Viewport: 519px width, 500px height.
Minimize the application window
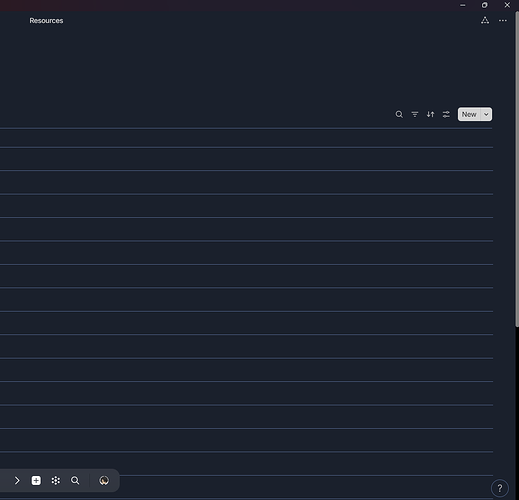coord(463,5)
